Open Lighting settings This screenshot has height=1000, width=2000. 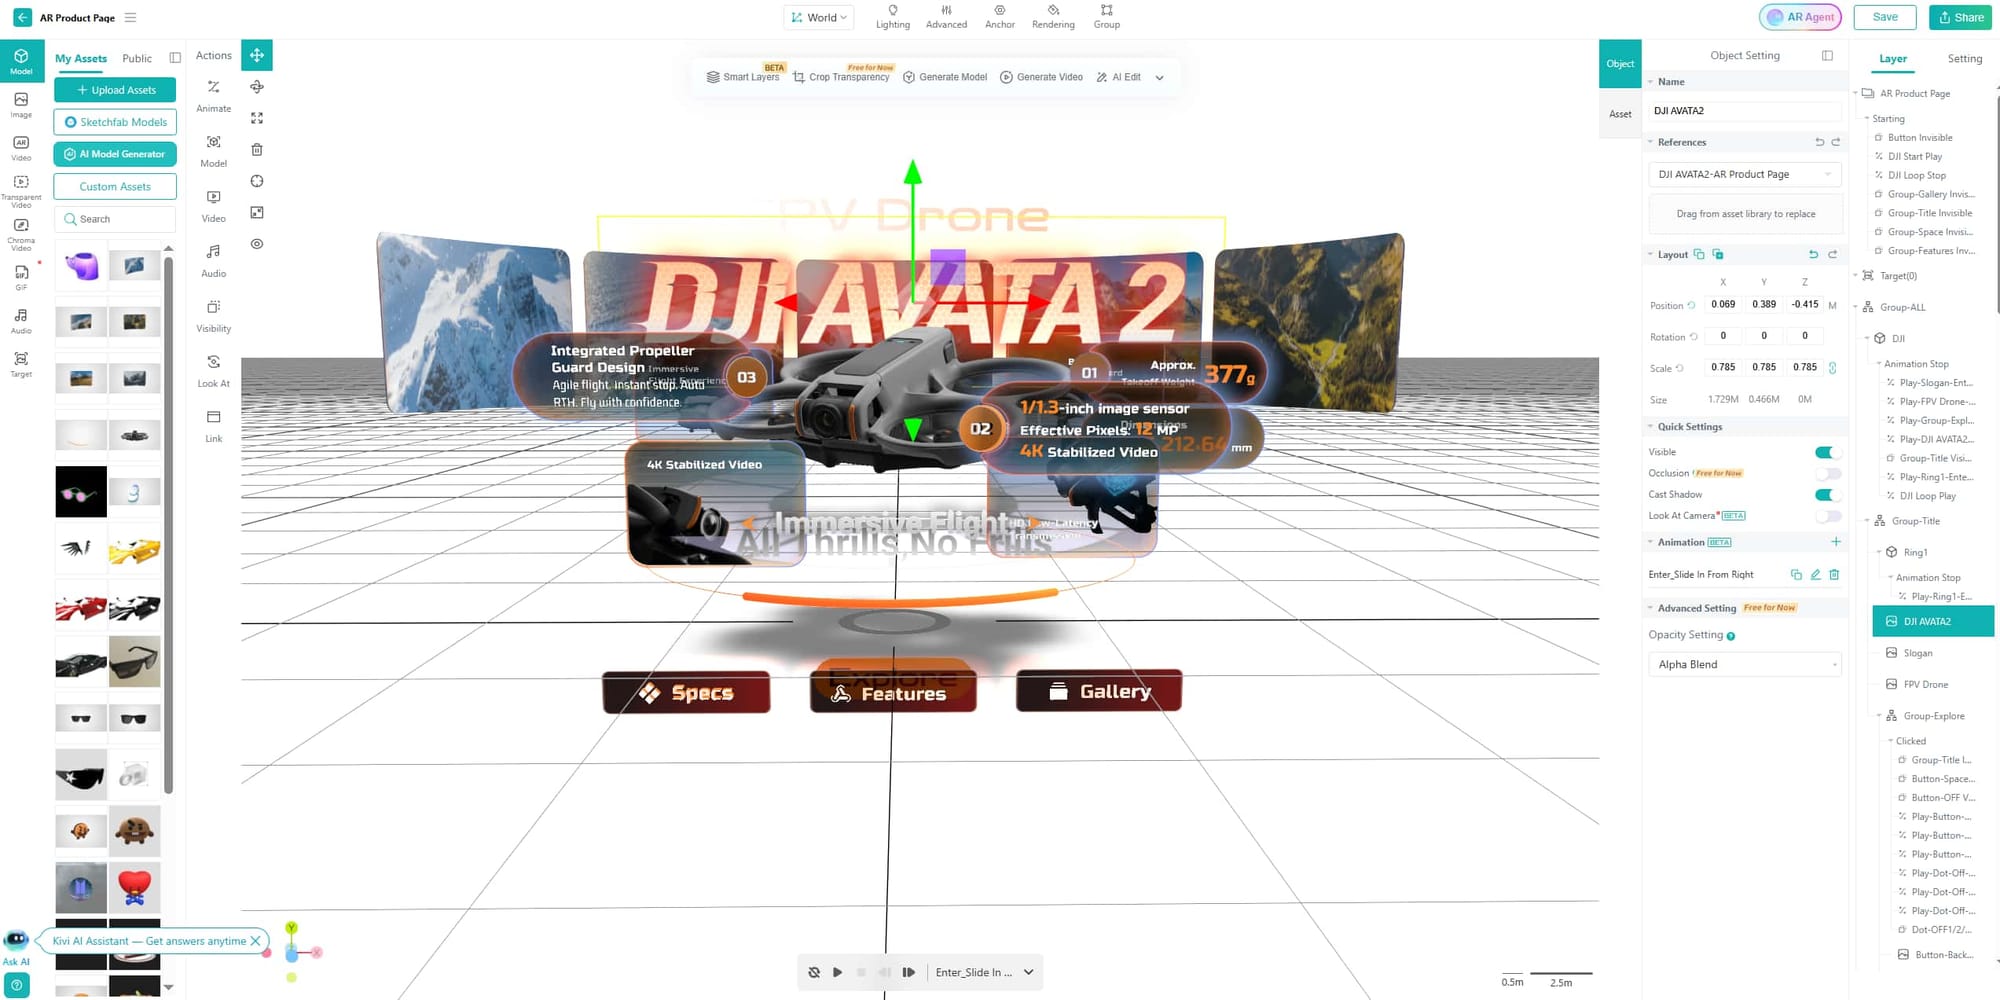coord(893,17)
